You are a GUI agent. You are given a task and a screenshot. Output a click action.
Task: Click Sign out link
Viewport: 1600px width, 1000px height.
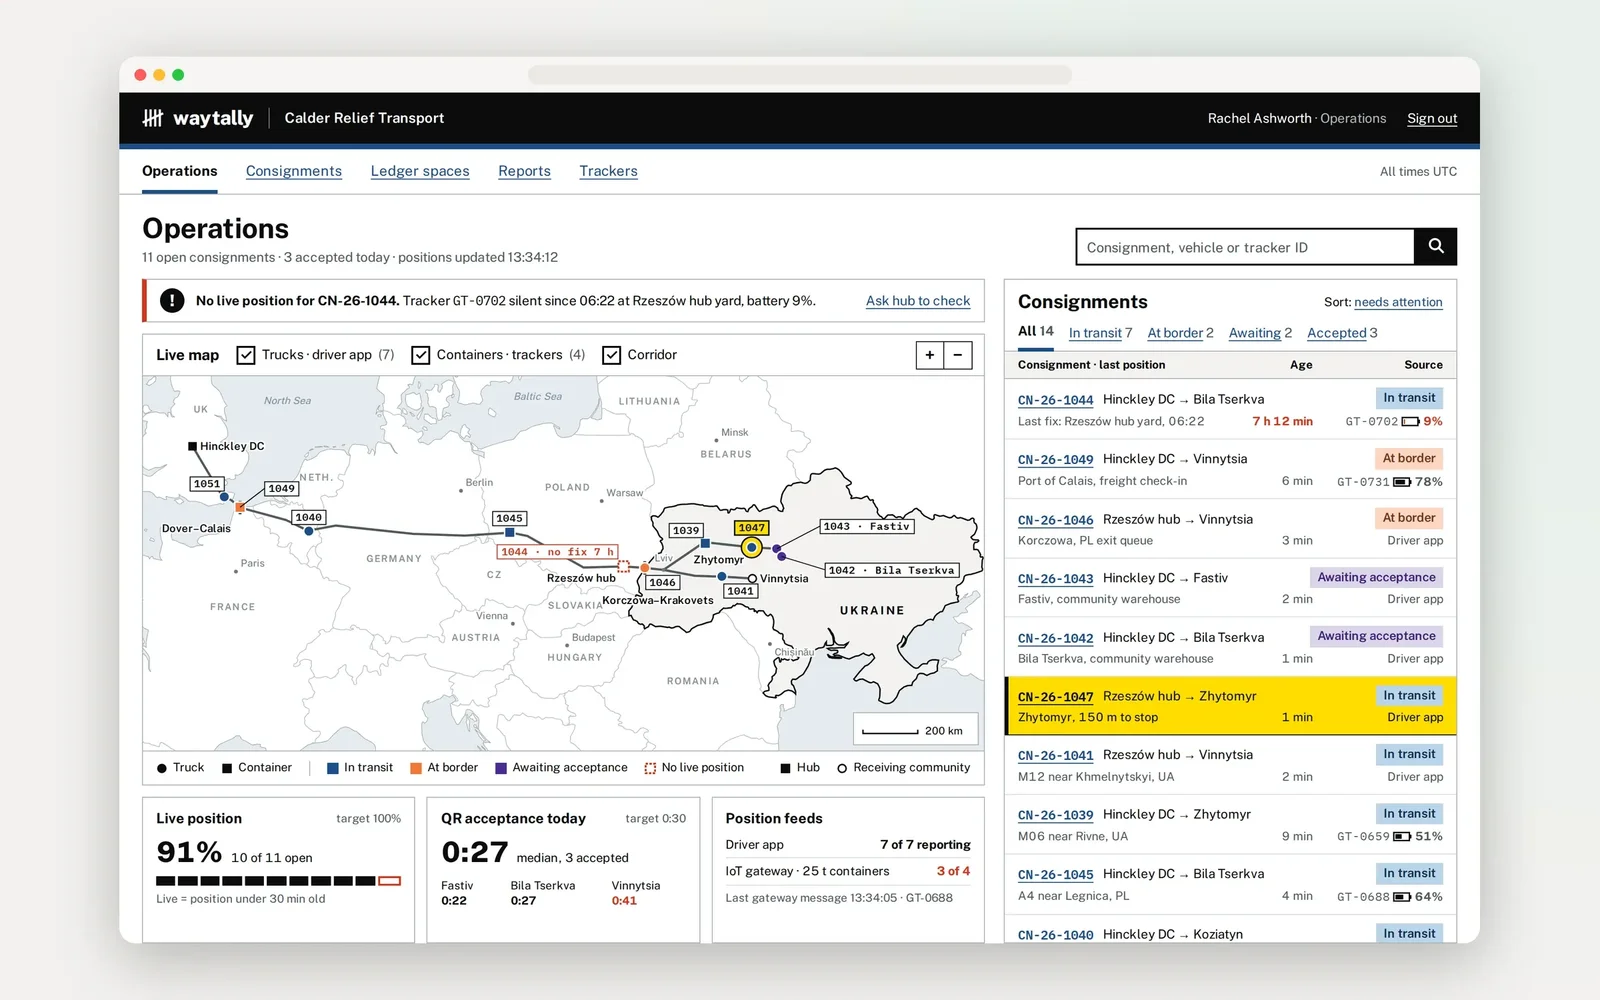1432,118
